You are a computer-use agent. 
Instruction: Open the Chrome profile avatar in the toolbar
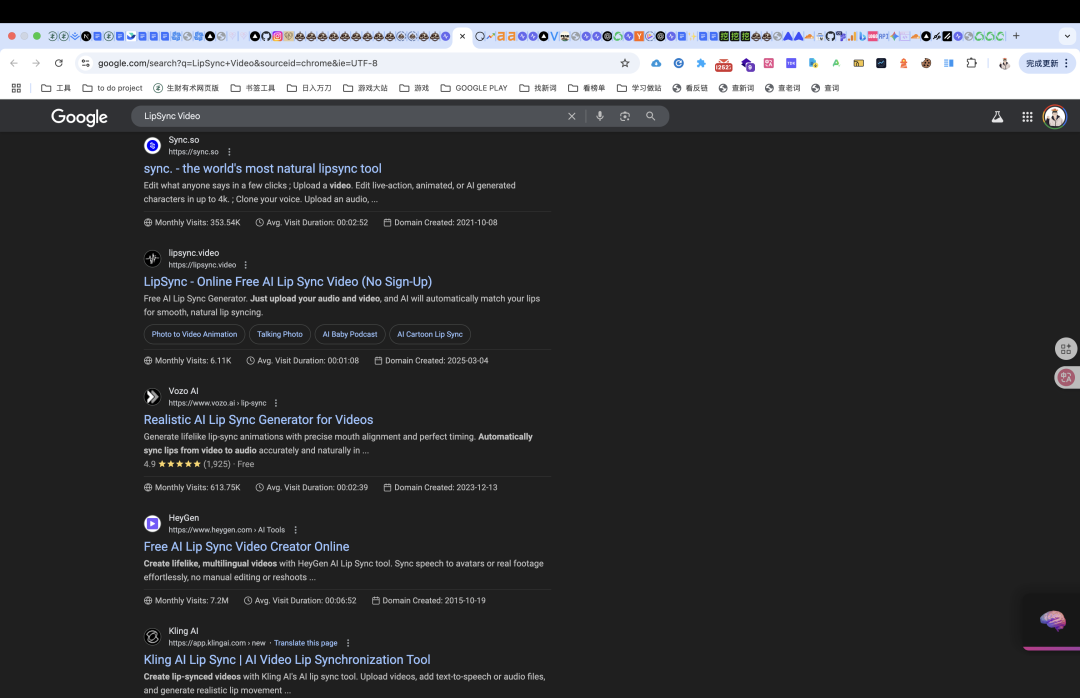(x=1004, y=63)
